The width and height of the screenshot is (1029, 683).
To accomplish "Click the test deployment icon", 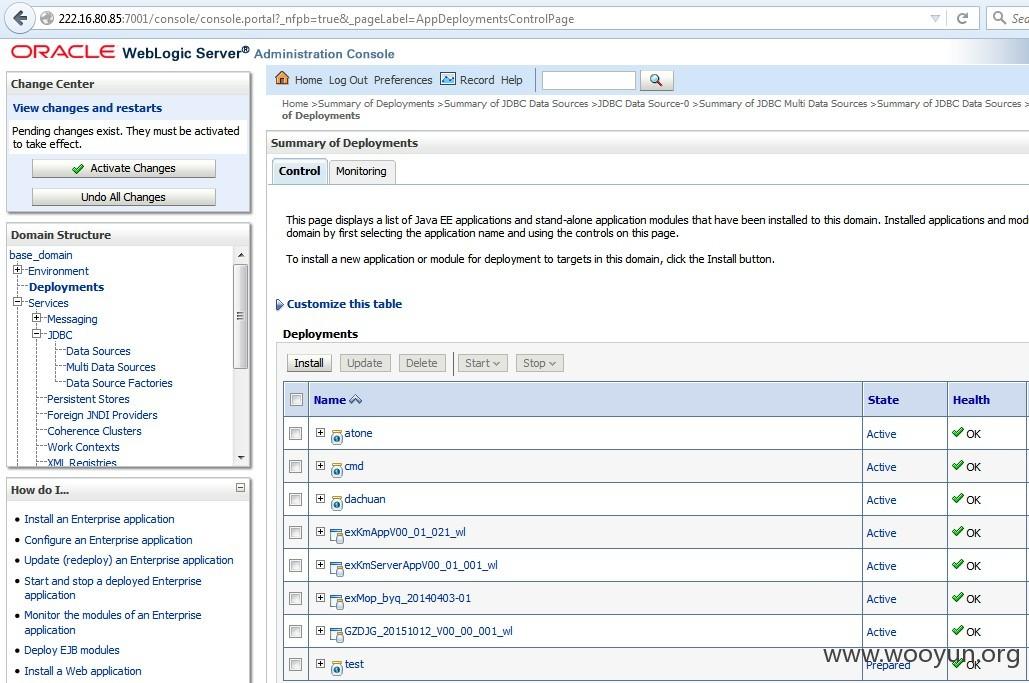I will click(337, 667).
